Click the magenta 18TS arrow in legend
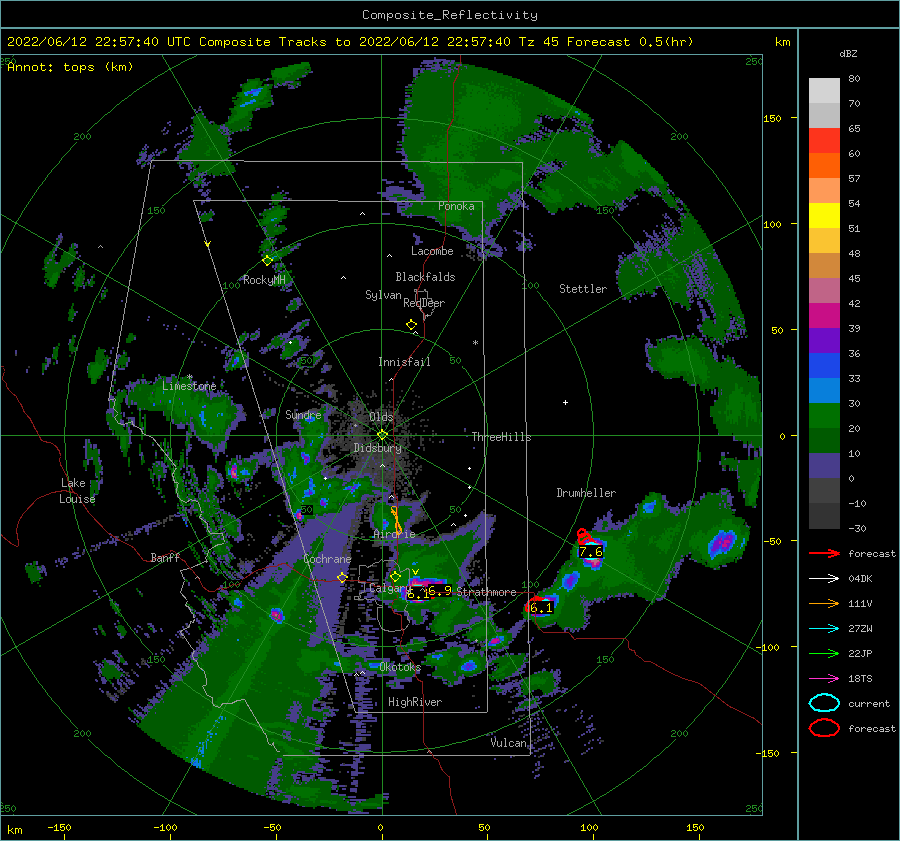 [824, 679]
